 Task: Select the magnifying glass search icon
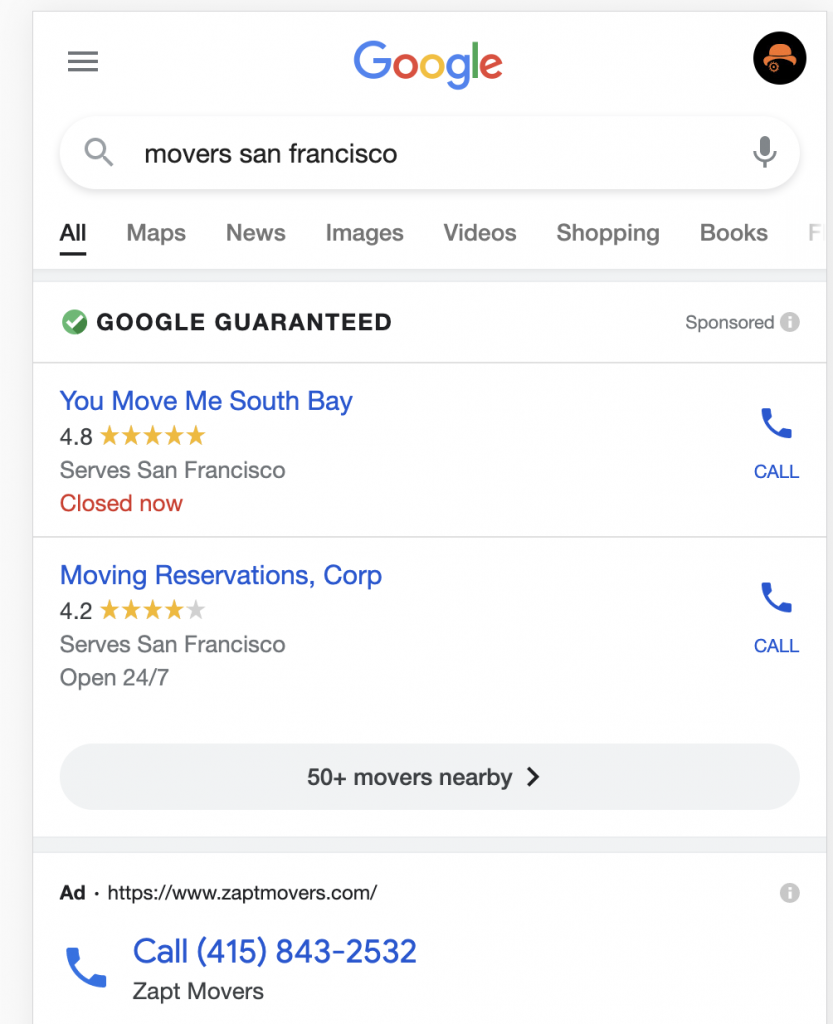coord(98,153)
